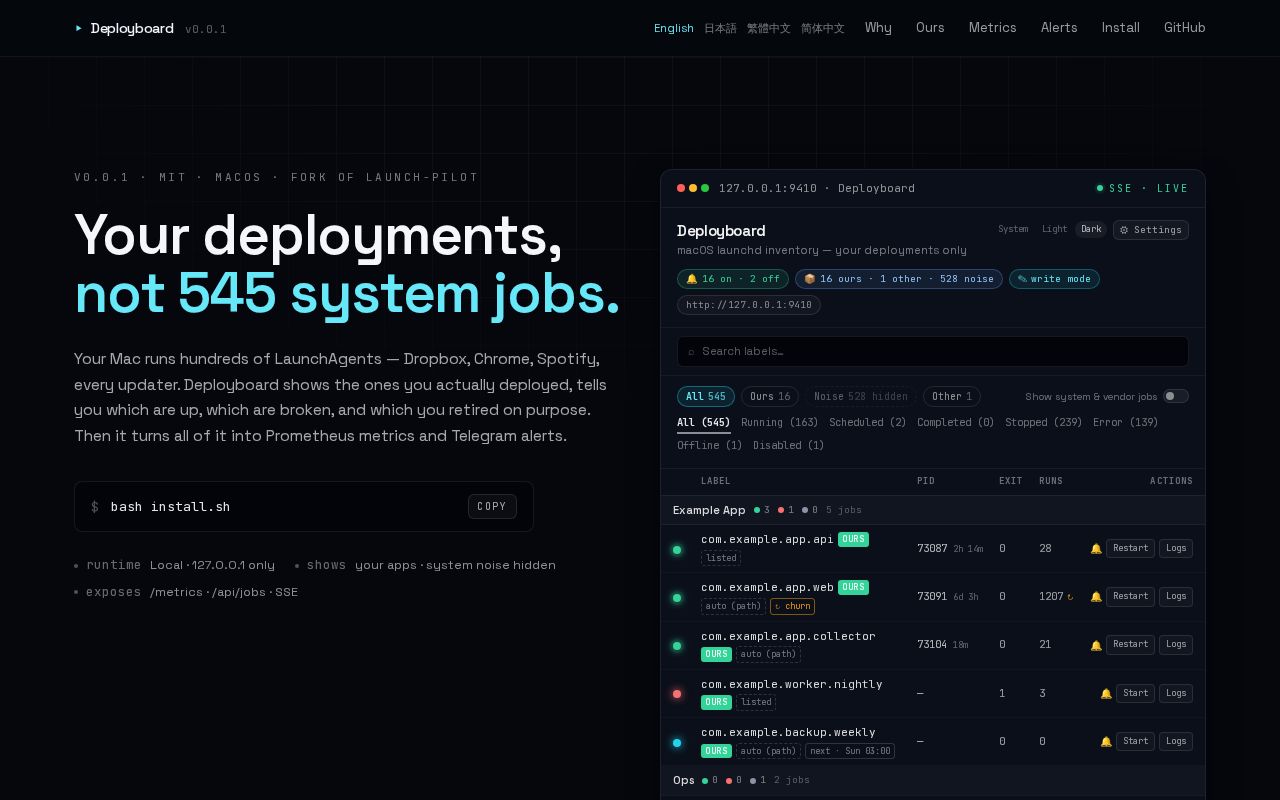1280x800 pixels.
Task: Filter jobs by the Ours 16 chip
Action: [770, 397]
